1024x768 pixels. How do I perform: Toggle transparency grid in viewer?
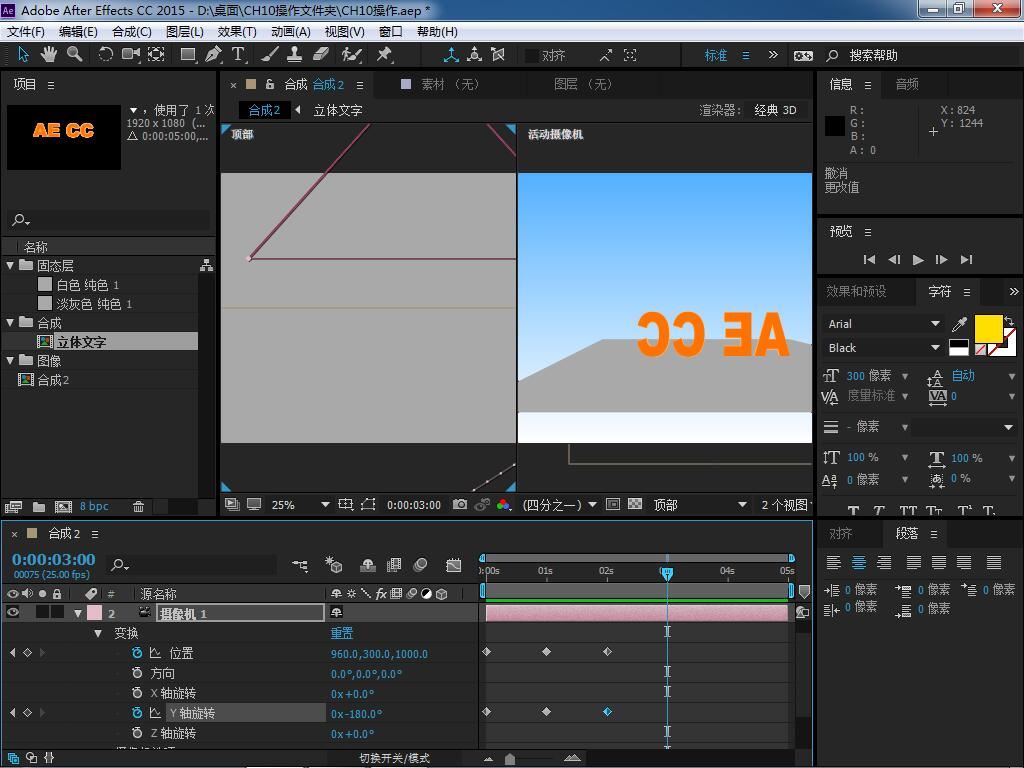click(x=635, y=504)
